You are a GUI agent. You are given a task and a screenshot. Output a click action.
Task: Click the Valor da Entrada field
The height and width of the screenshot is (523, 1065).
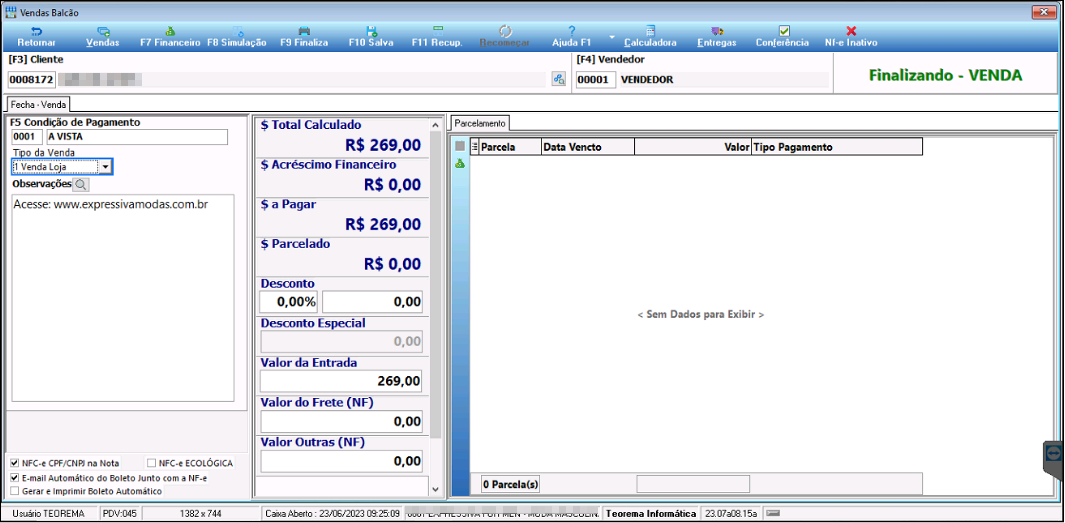[x=342, y=381]
